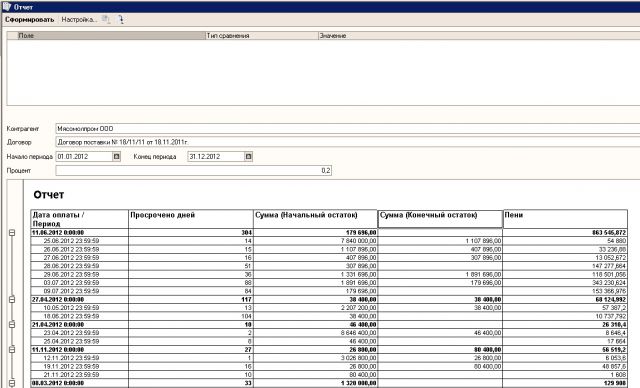Collapse the 11.11.2012 group
Image resolution: width=640 pixels, height=388 pixels.
tap(12, 350)
